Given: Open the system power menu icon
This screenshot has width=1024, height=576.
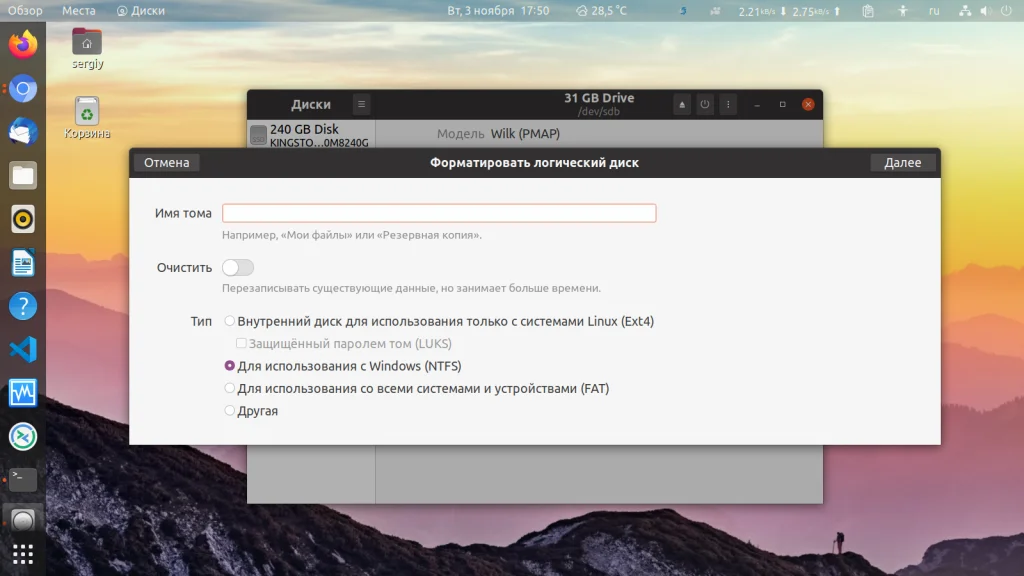Looking at the screenshot, I should click(x=1006, y=11).
